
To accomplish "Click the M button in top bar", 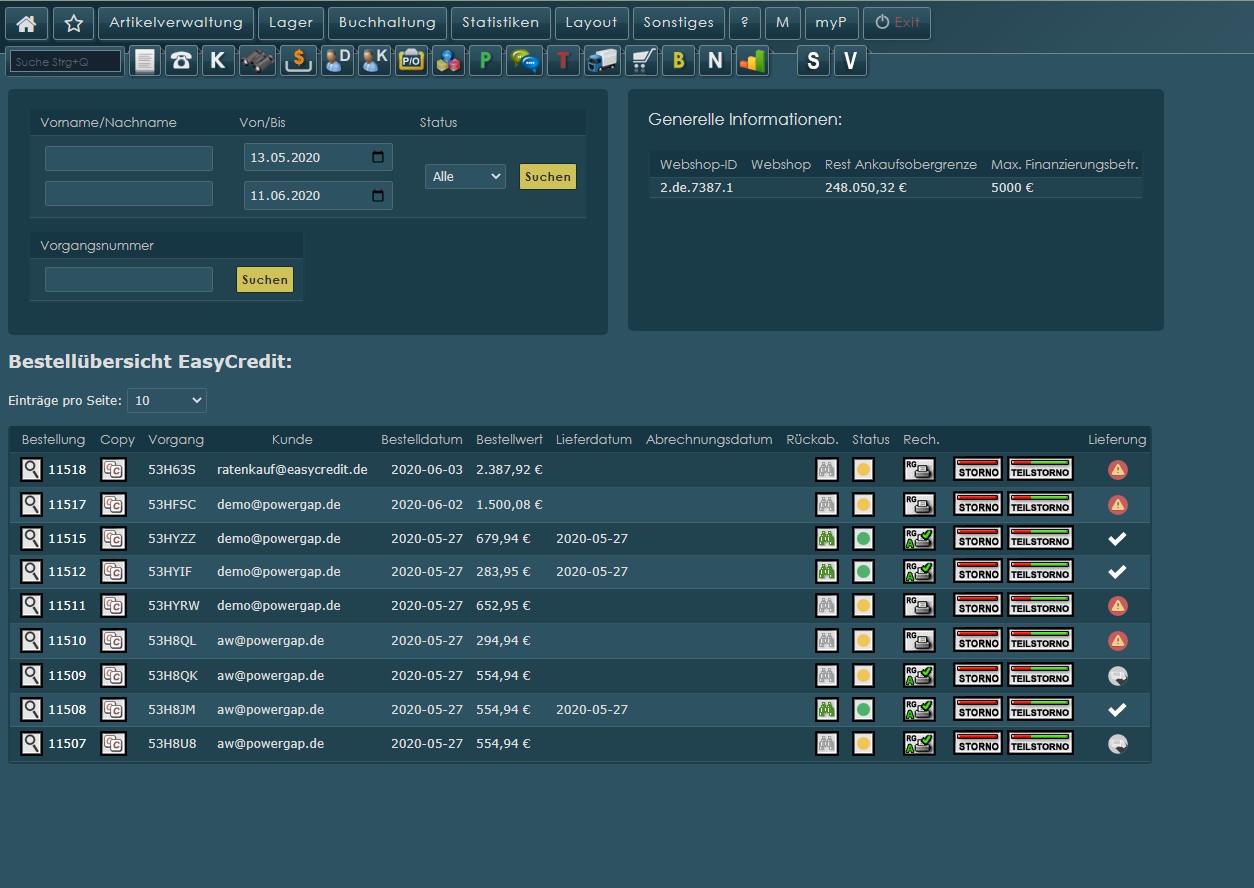I will point(782,23).
